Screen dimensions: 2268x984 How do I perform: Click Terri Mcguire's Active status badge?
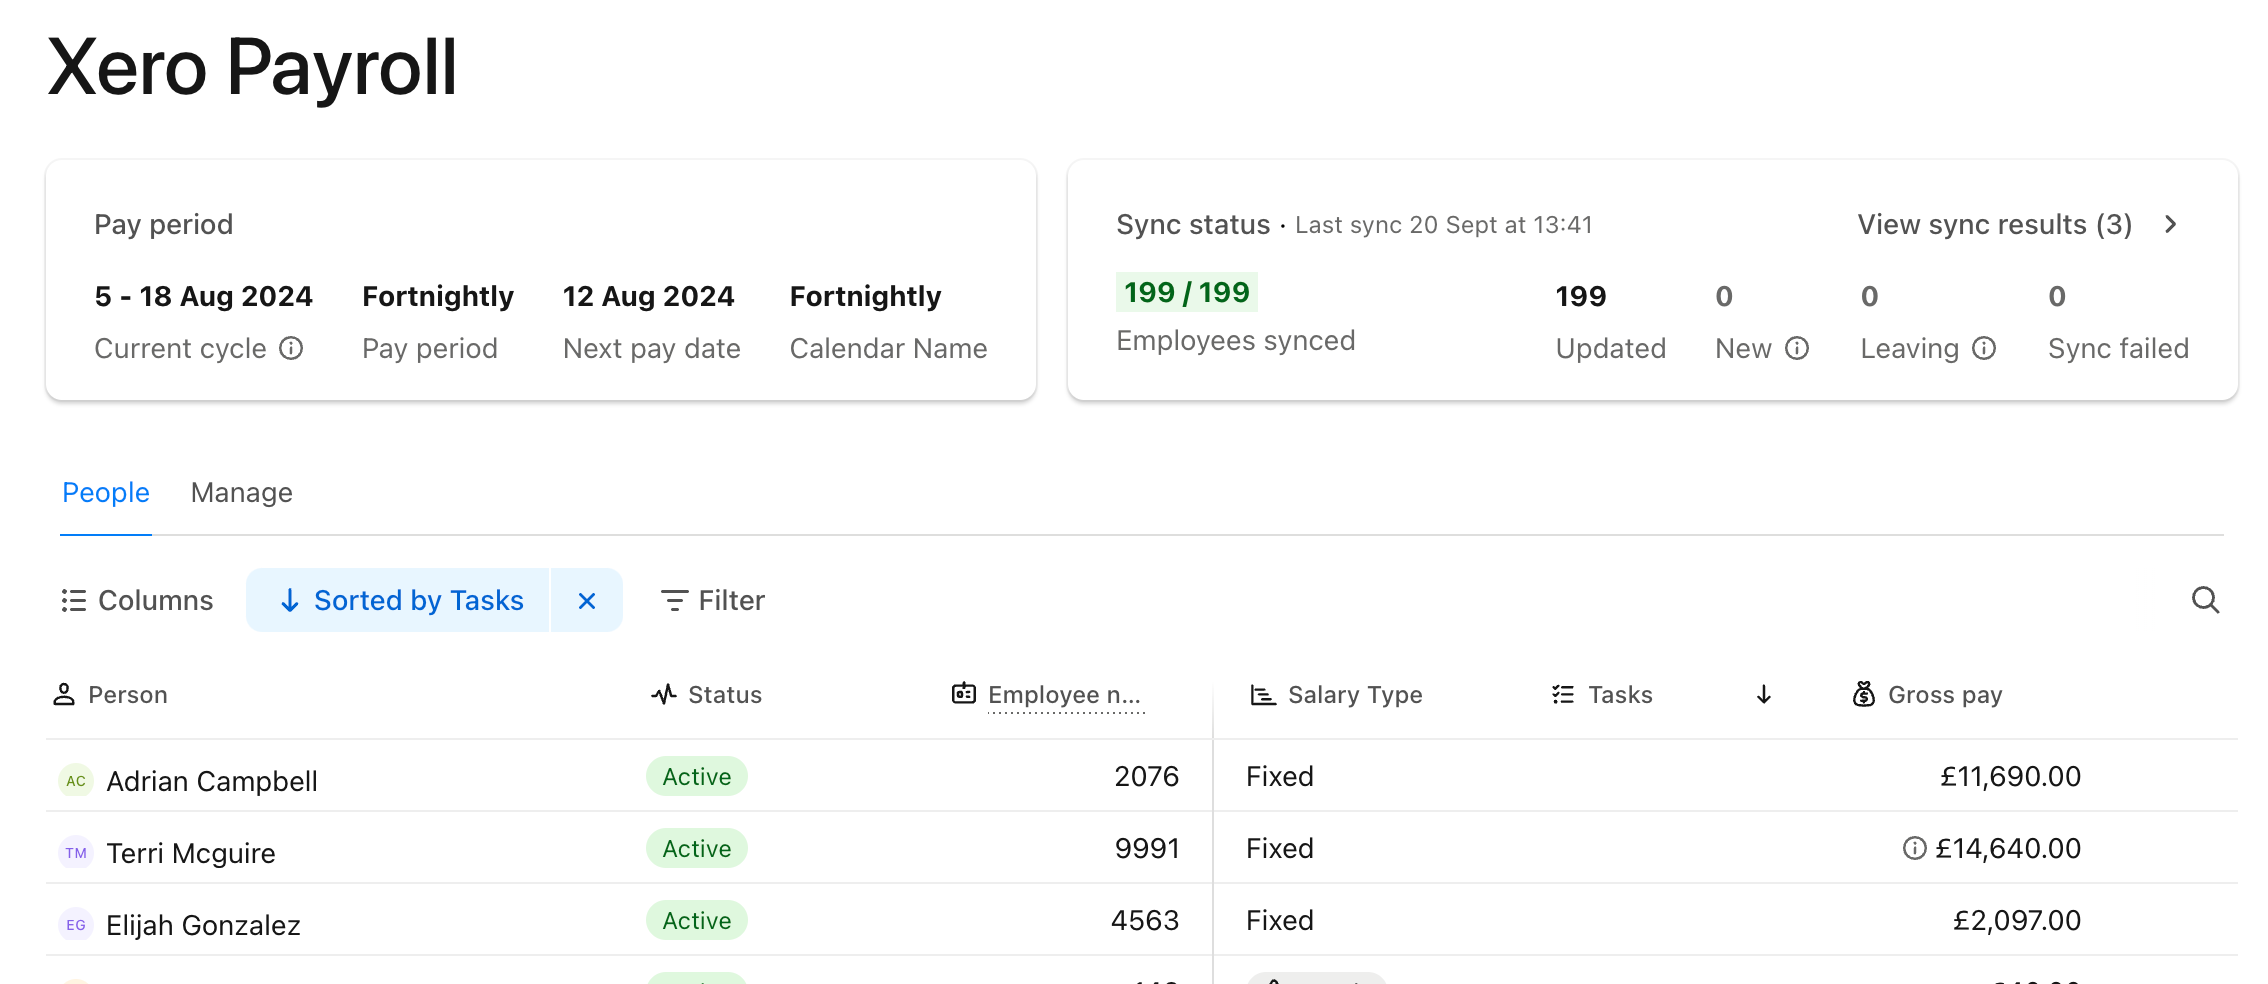697,848
